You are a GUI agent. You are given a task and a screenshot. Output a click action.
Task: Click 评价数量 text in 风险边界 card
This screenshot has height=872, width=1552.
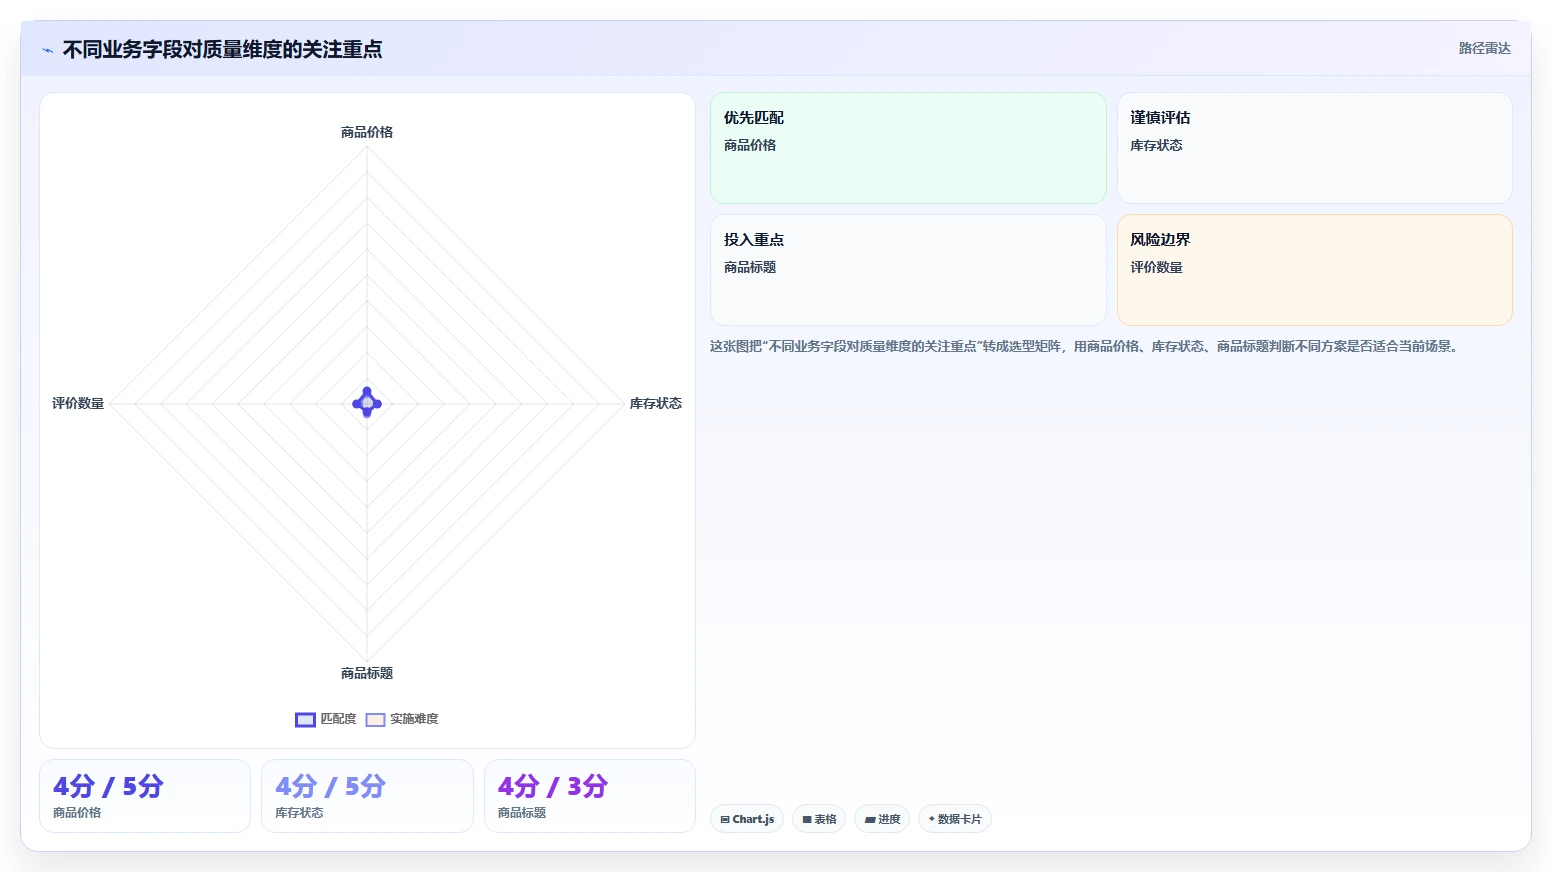[x=1156, y=267]
